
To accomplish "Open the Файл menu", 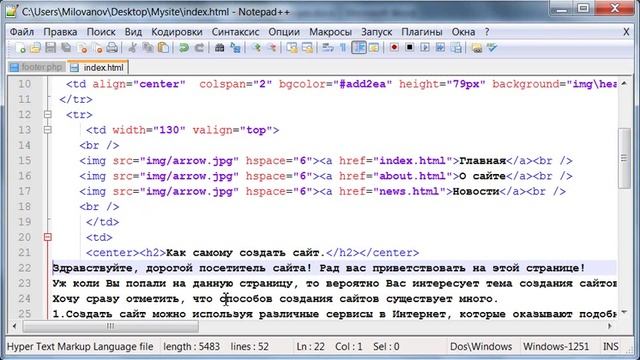I will pyautogui.click(x=22, y=32).
